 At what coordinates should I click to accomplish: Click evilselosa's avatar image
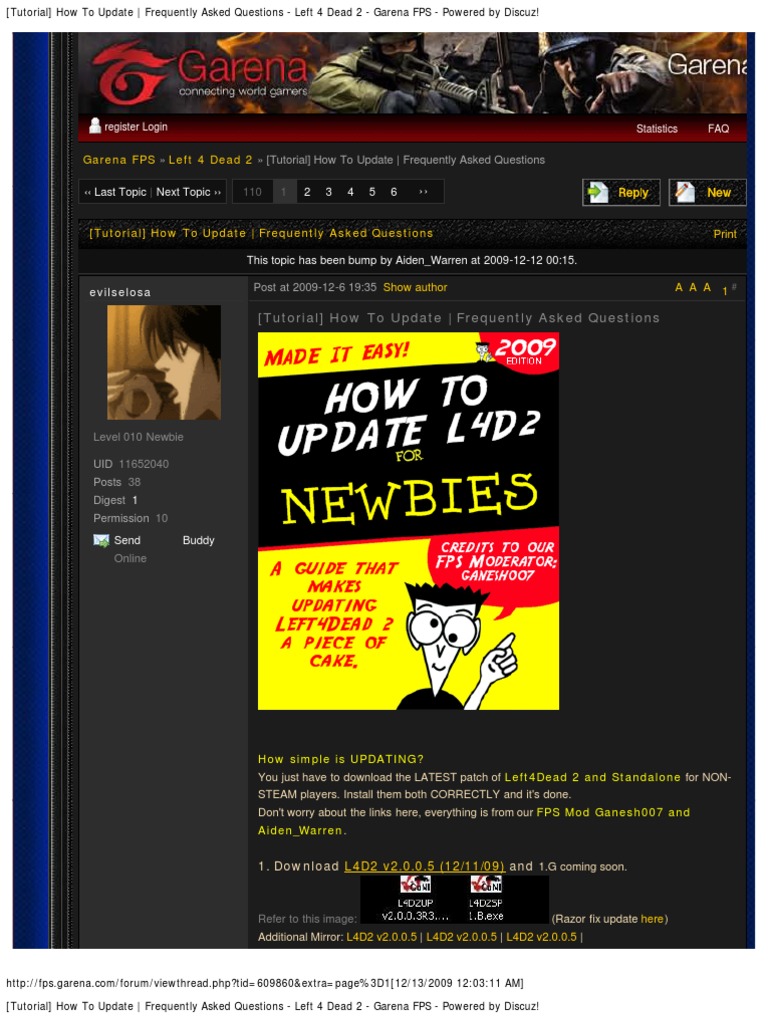coord(164,362)
